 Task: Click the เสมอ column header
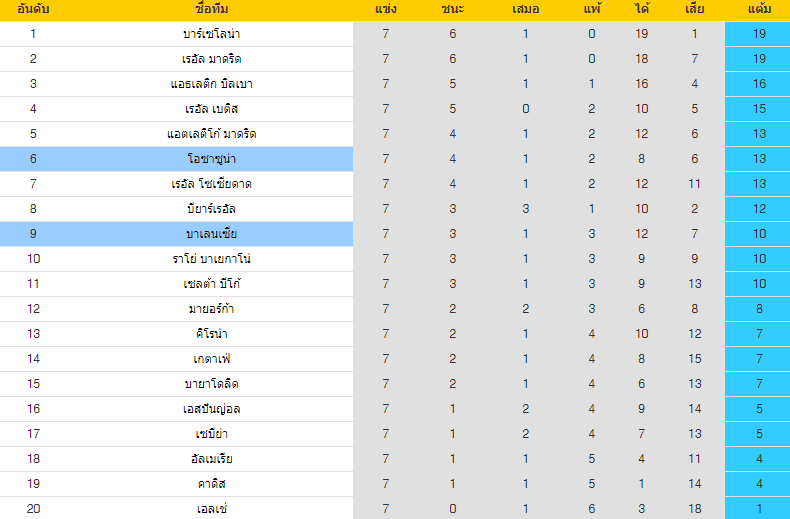click(525, 9)
